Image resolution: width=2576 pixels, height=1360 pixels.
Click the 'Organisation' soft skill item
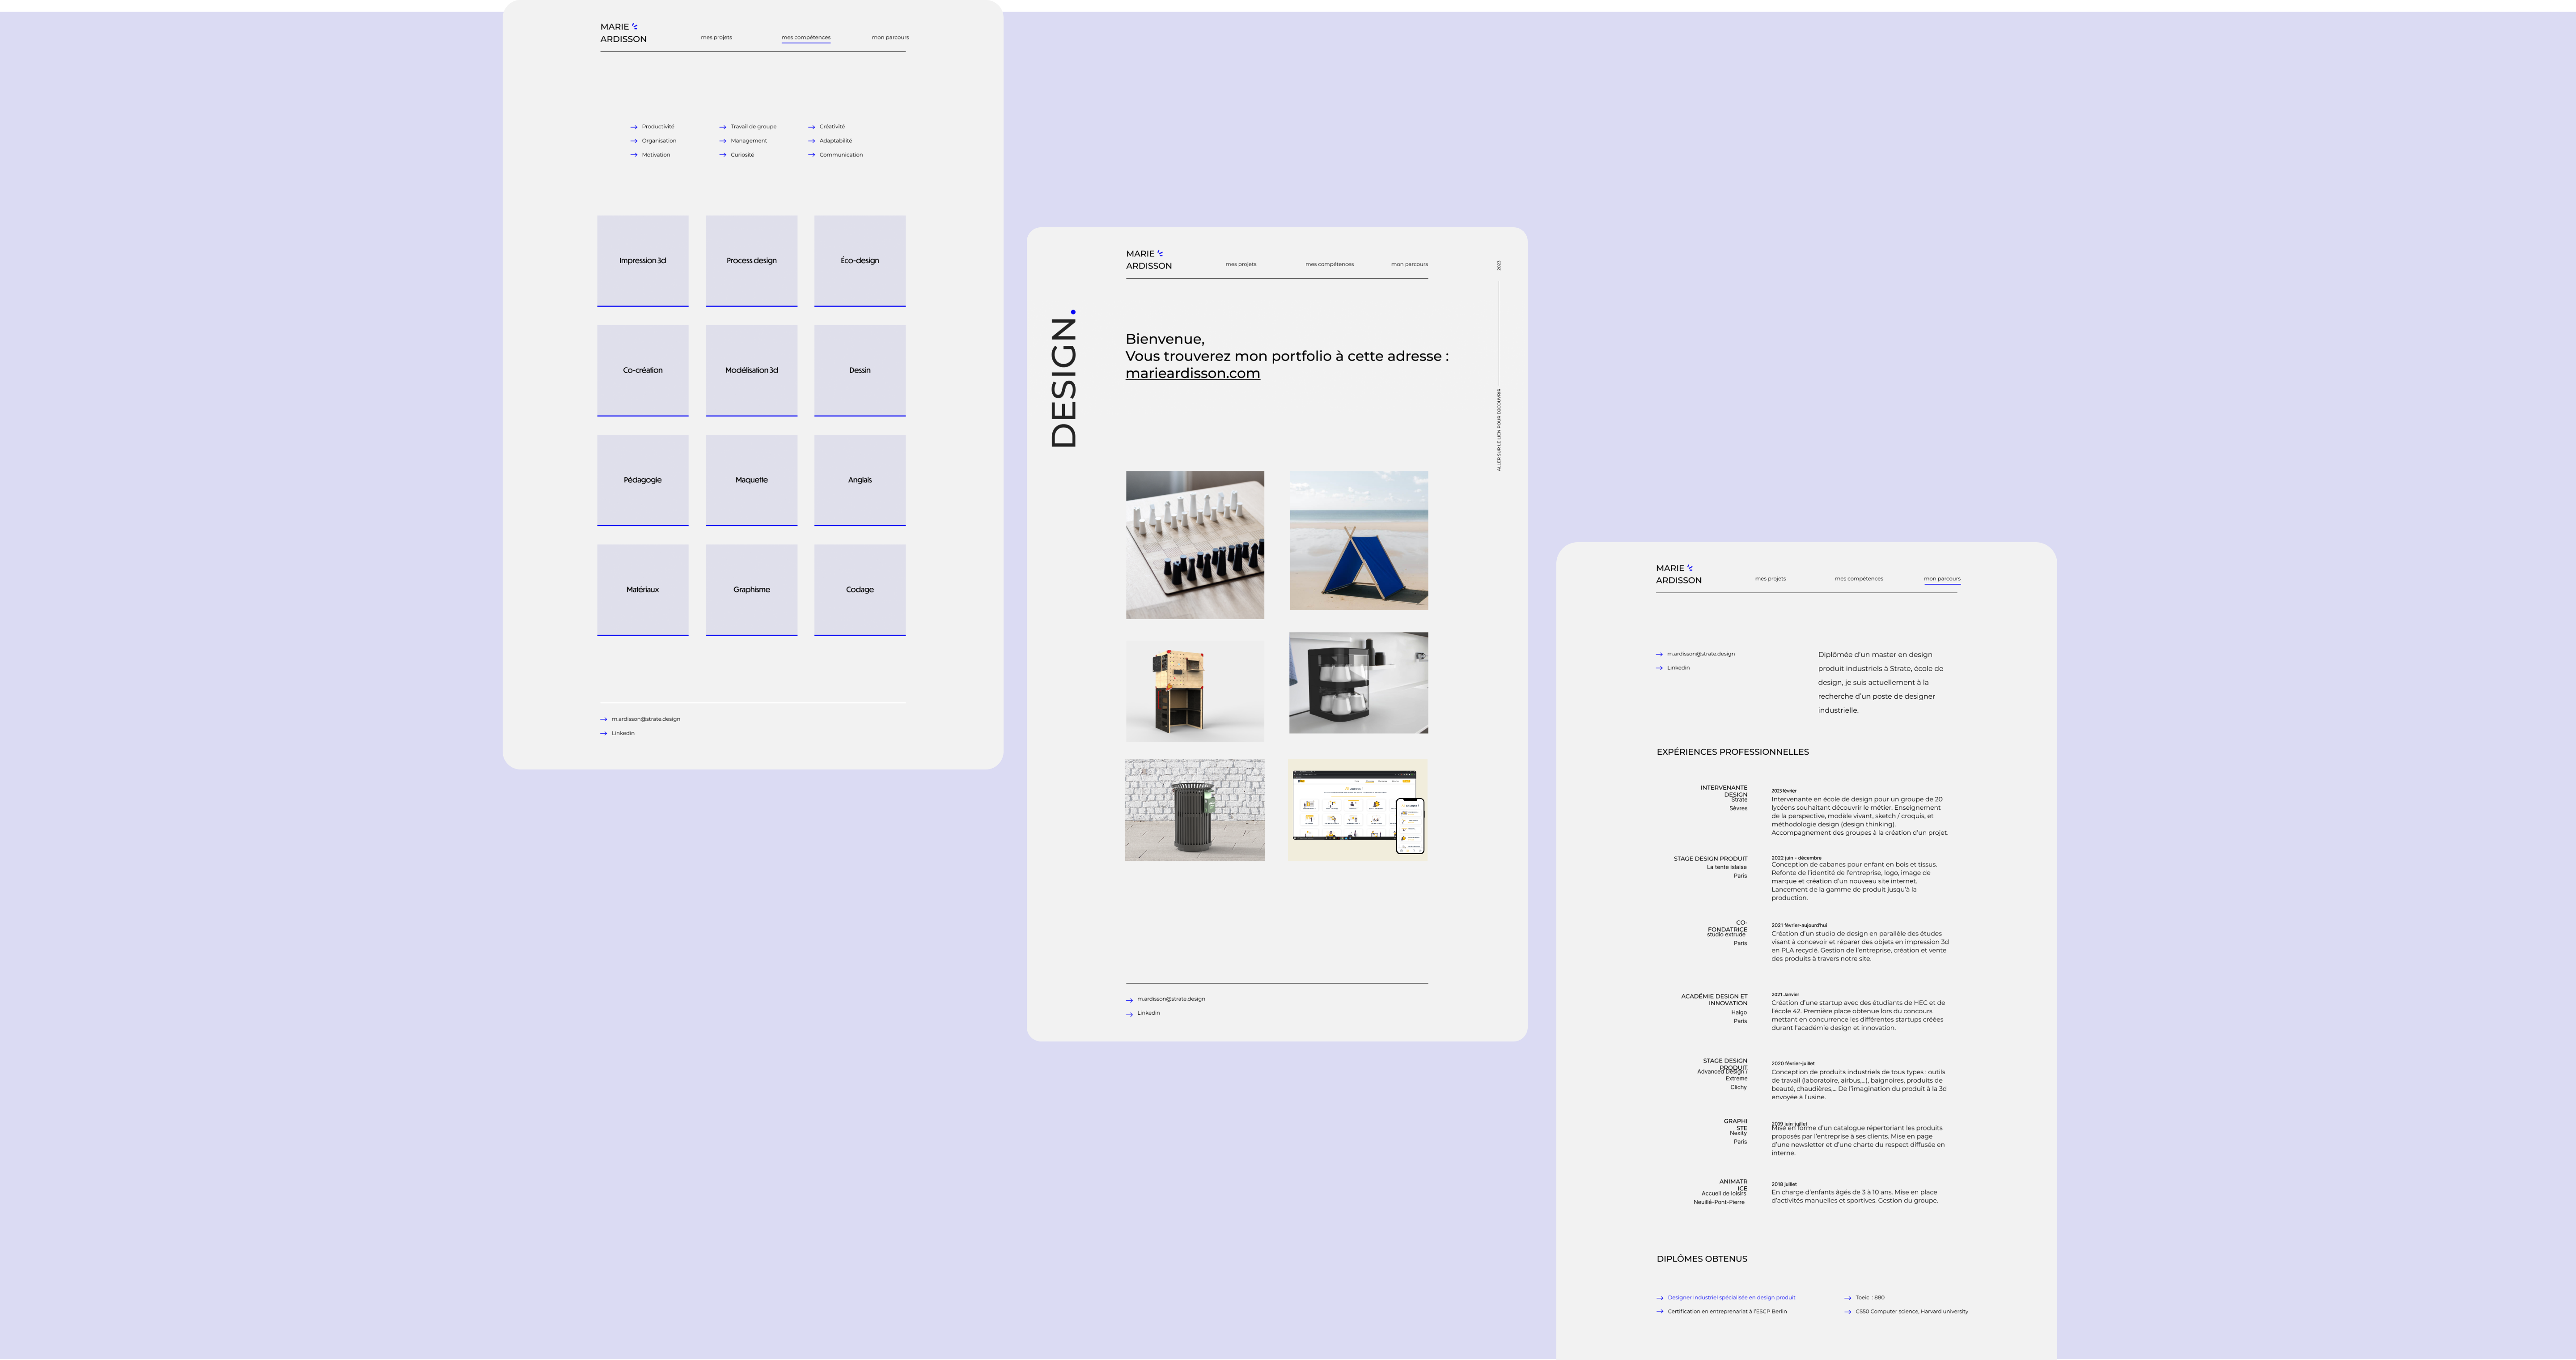[x=654, y=141]
